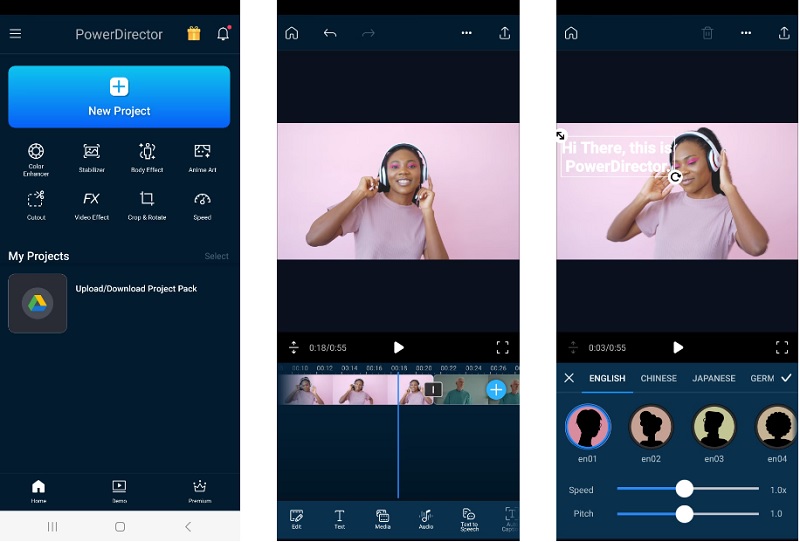The image size is (800, 542).
Task: Open the Upload/Download Project Pack thumbnail
Action: click(38, 303)
